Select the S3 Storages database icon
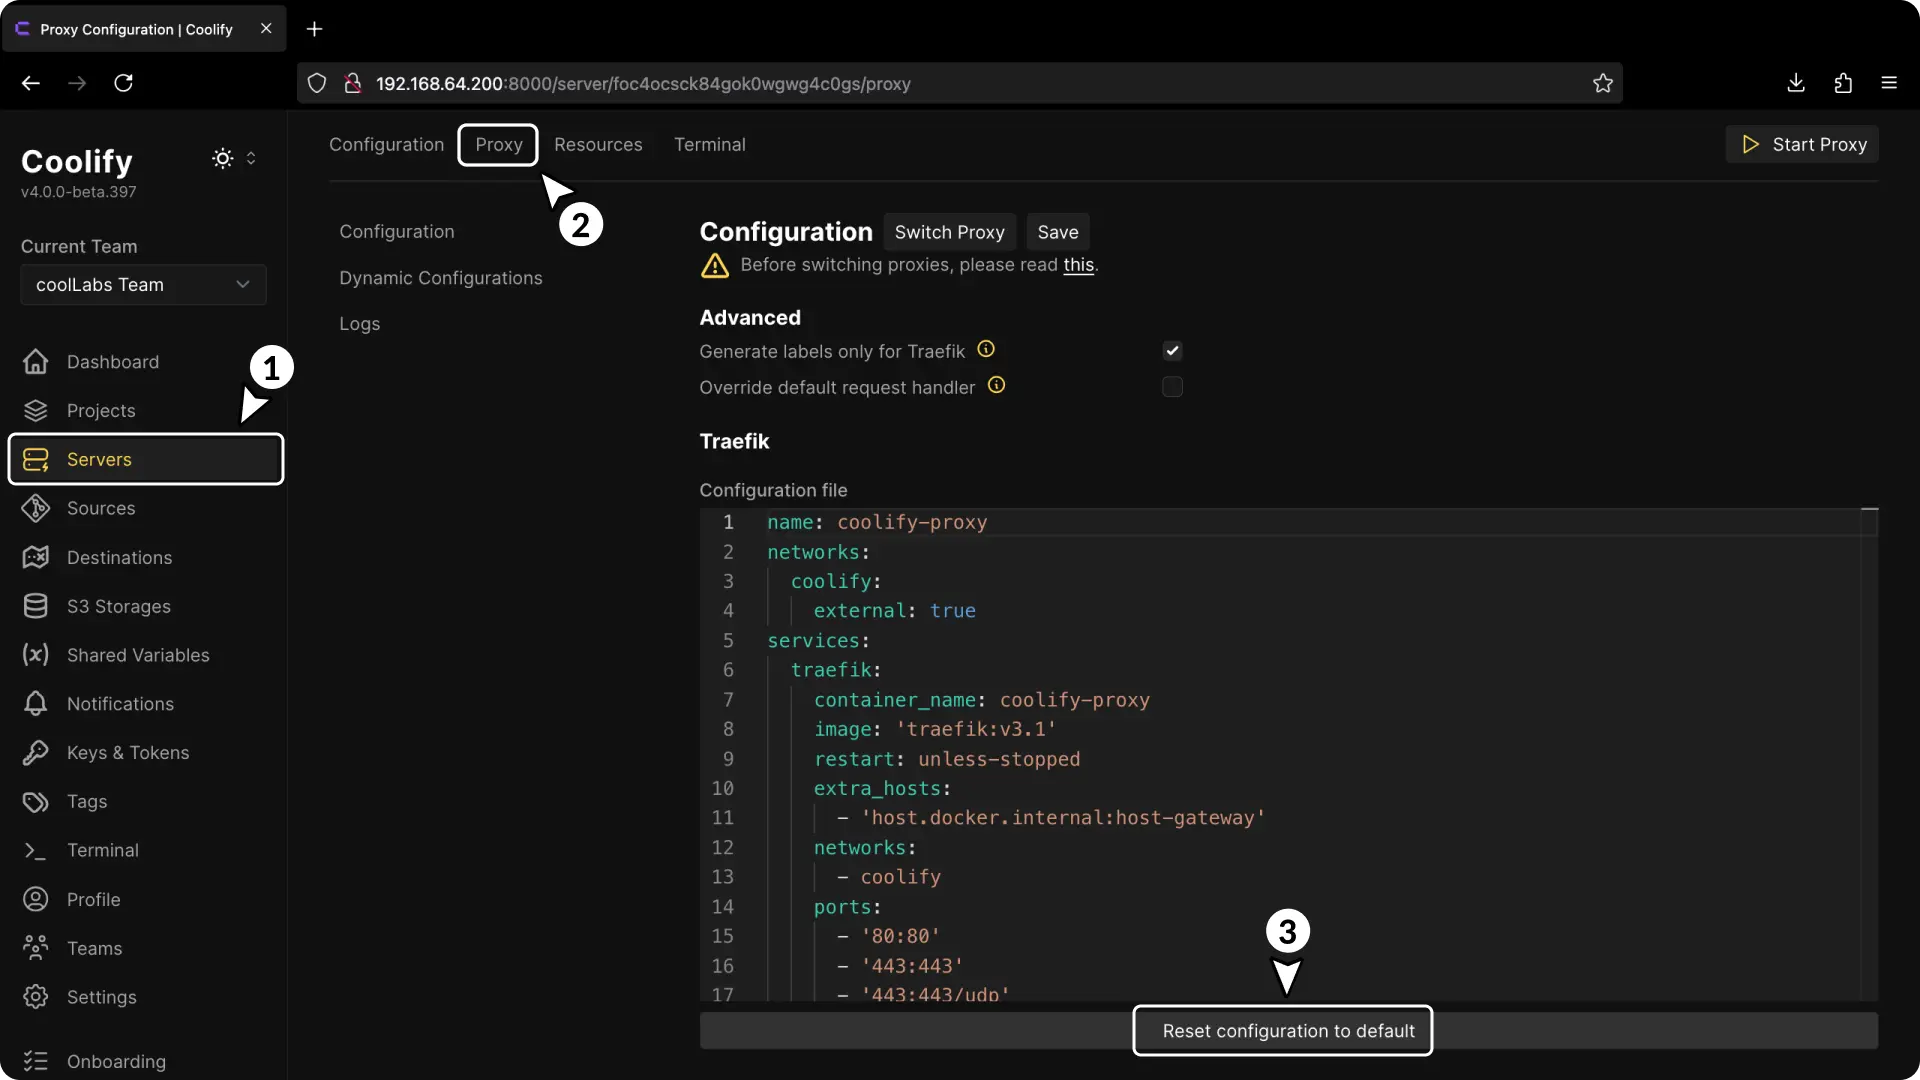Screen dimensions: 1920x1080 pyautogui.click(x=35, y=606)
